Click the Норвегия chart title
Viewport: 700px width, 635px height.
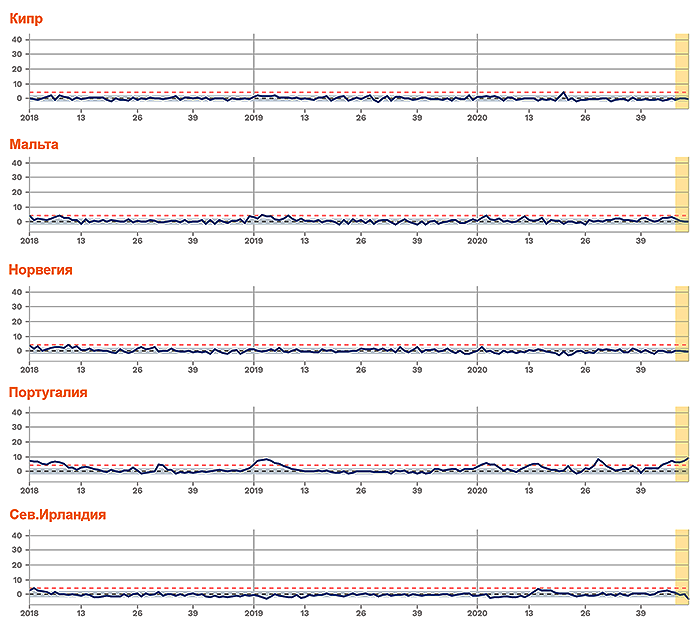[41, 270]
